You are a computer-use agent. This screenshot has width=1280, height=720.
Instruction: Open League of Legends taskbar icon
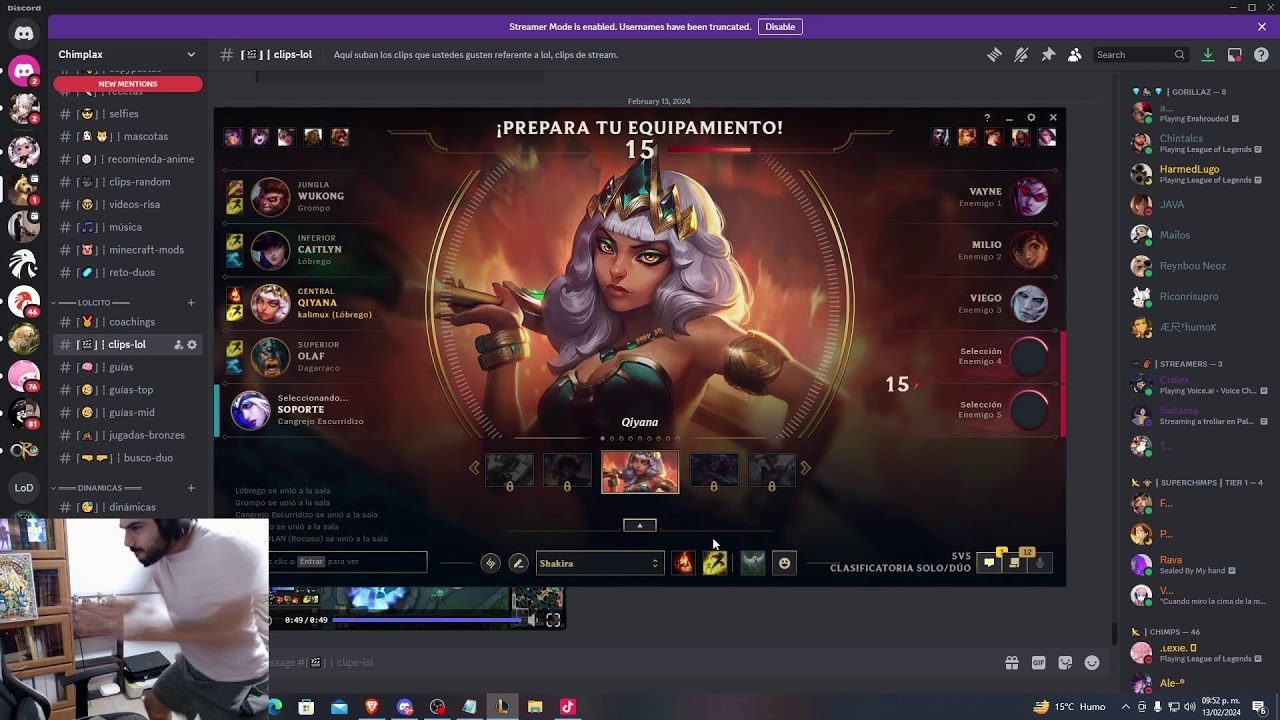[502, 707]
